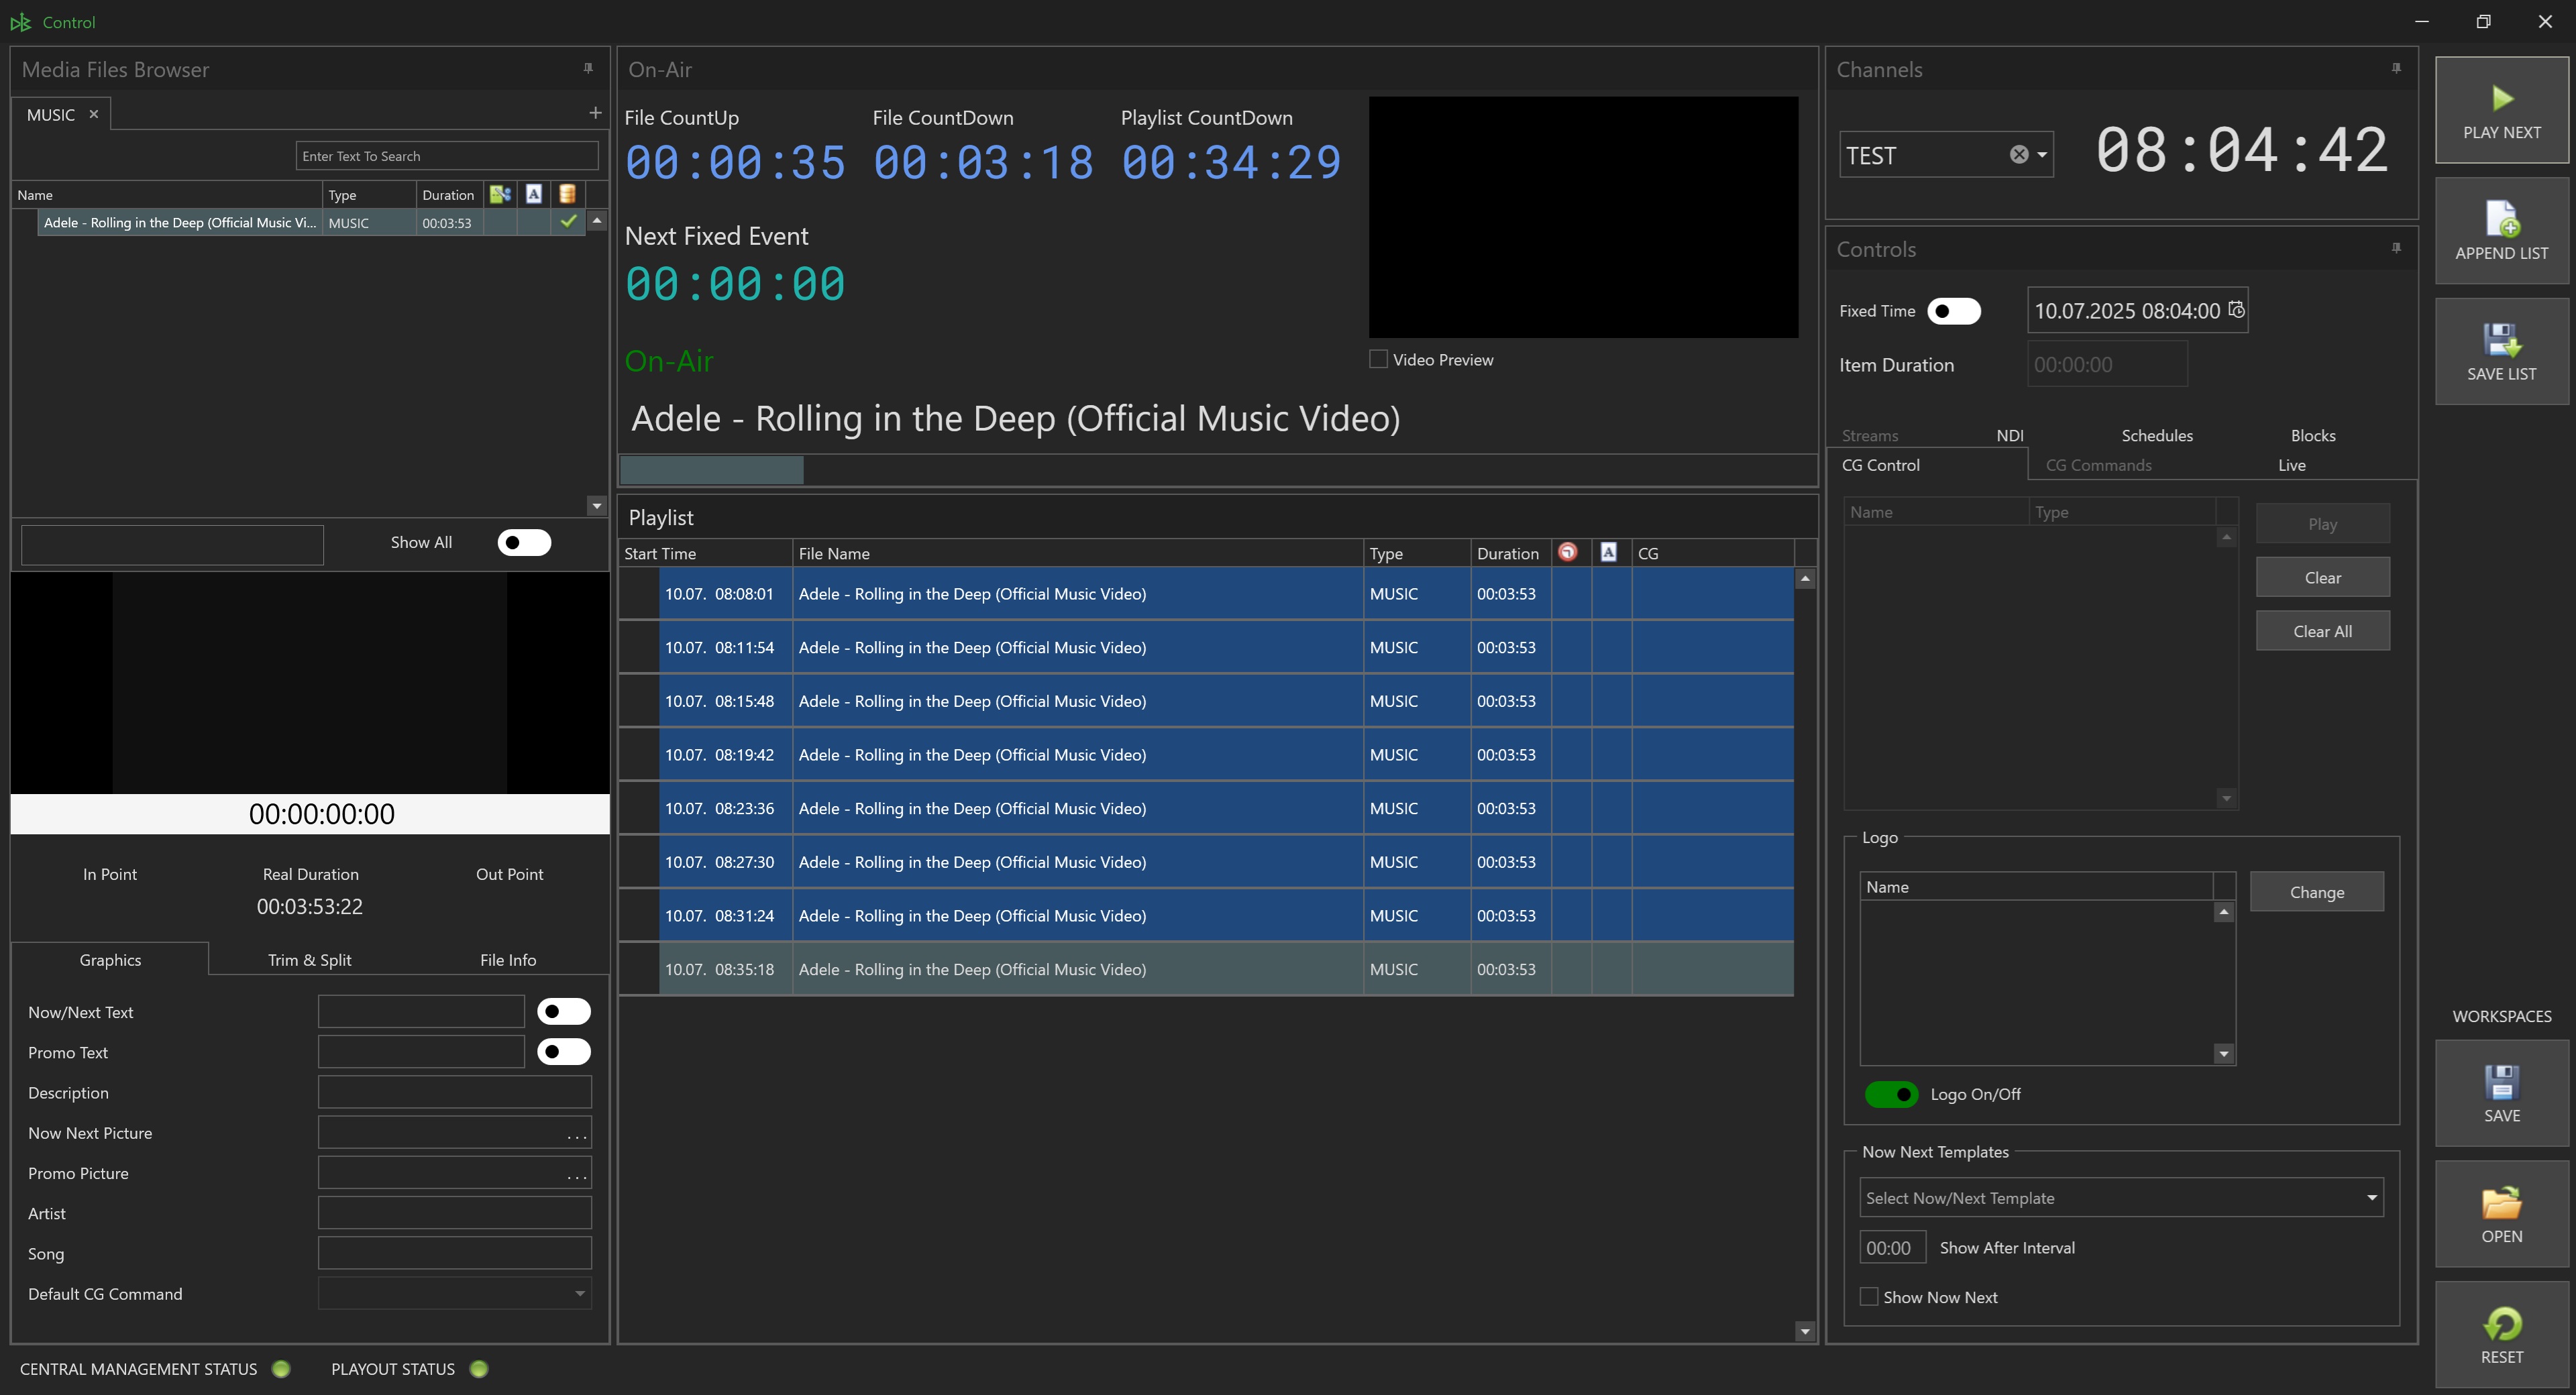
Task: Expand the TEST channel dropdown
Action: click(2042, 155)
